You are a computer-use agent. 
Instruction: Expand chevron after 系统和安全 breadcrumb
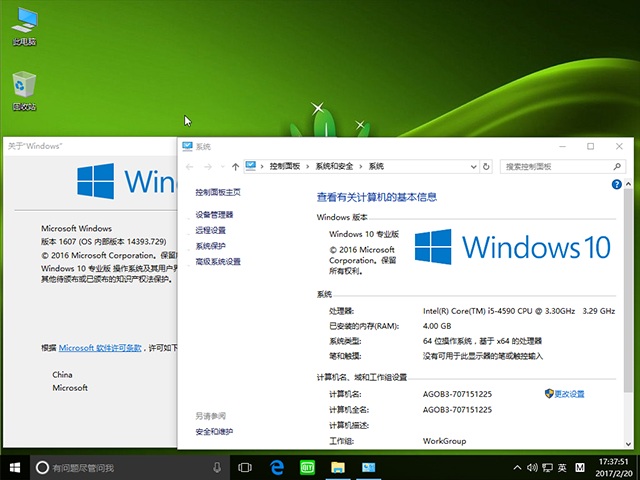tap(361, 167)
